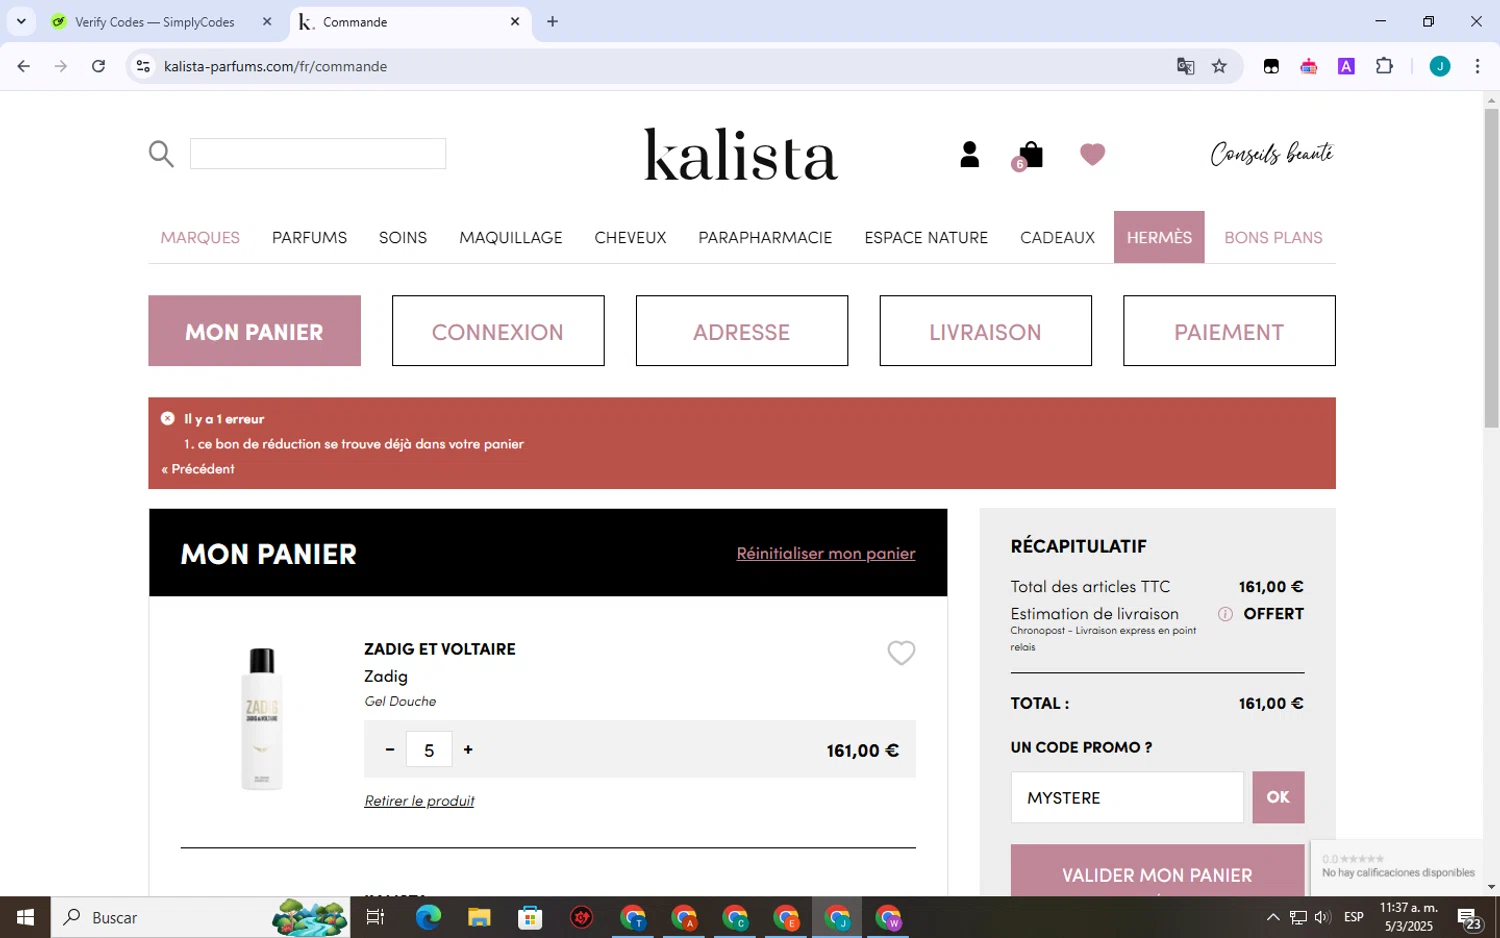
Task: Click the quantity field showing 5
Action: (x=429, y=749)
